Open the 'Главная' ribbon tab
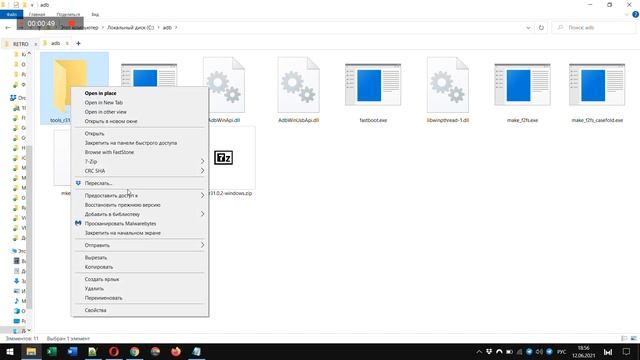640x360 pixels. (x=37, y=14)
